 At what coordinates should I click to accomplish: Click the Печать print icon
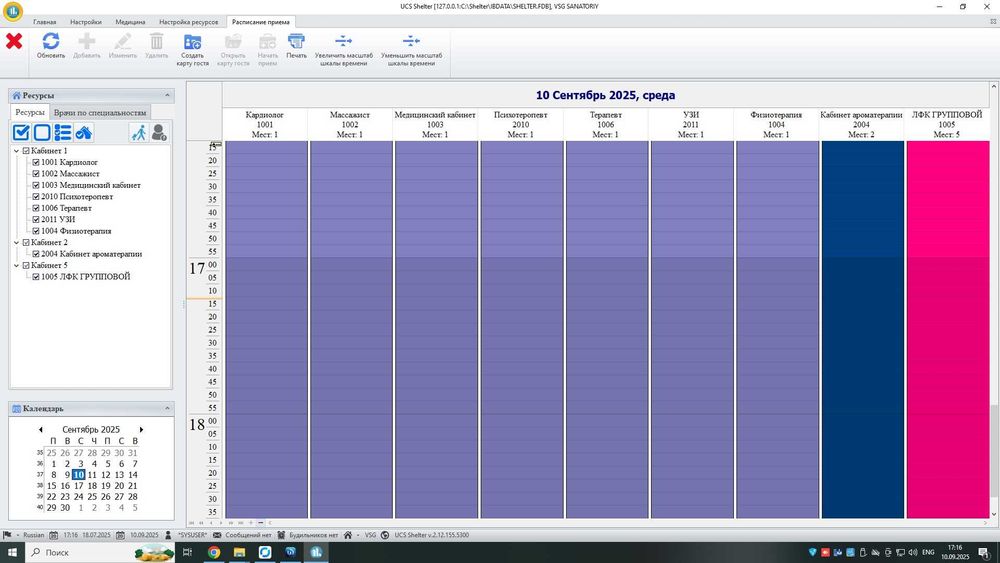pos(296,41)
